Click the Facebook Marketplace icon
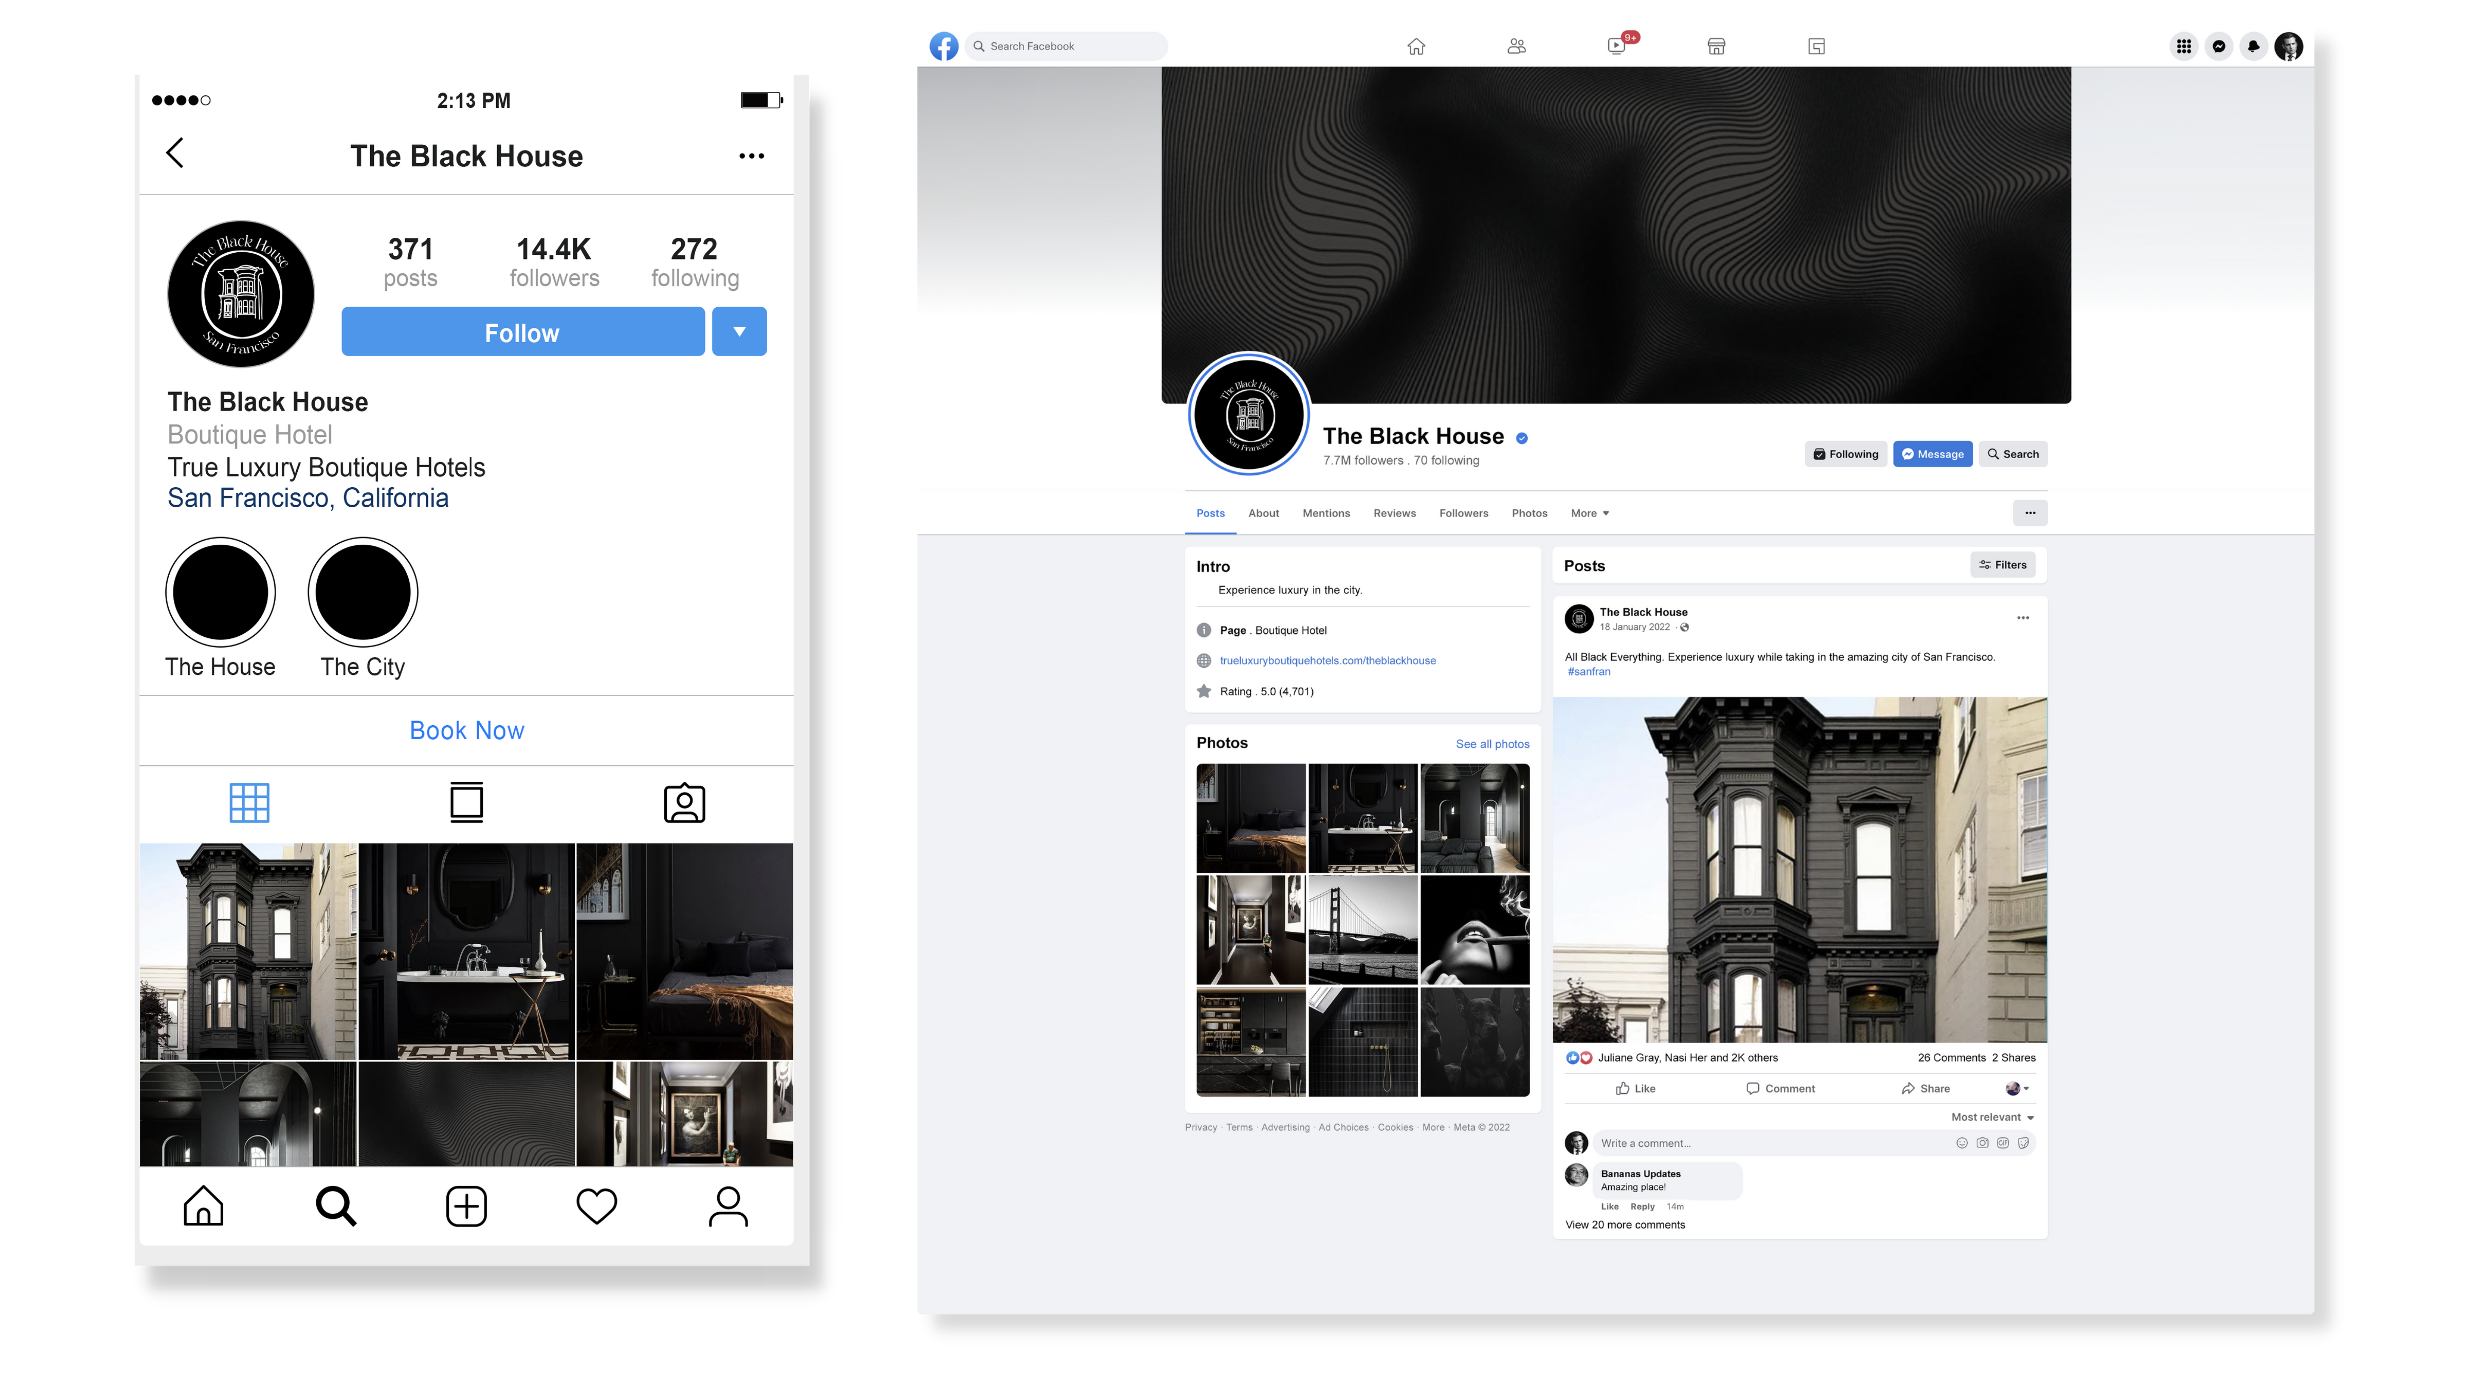 (1716, 46)
